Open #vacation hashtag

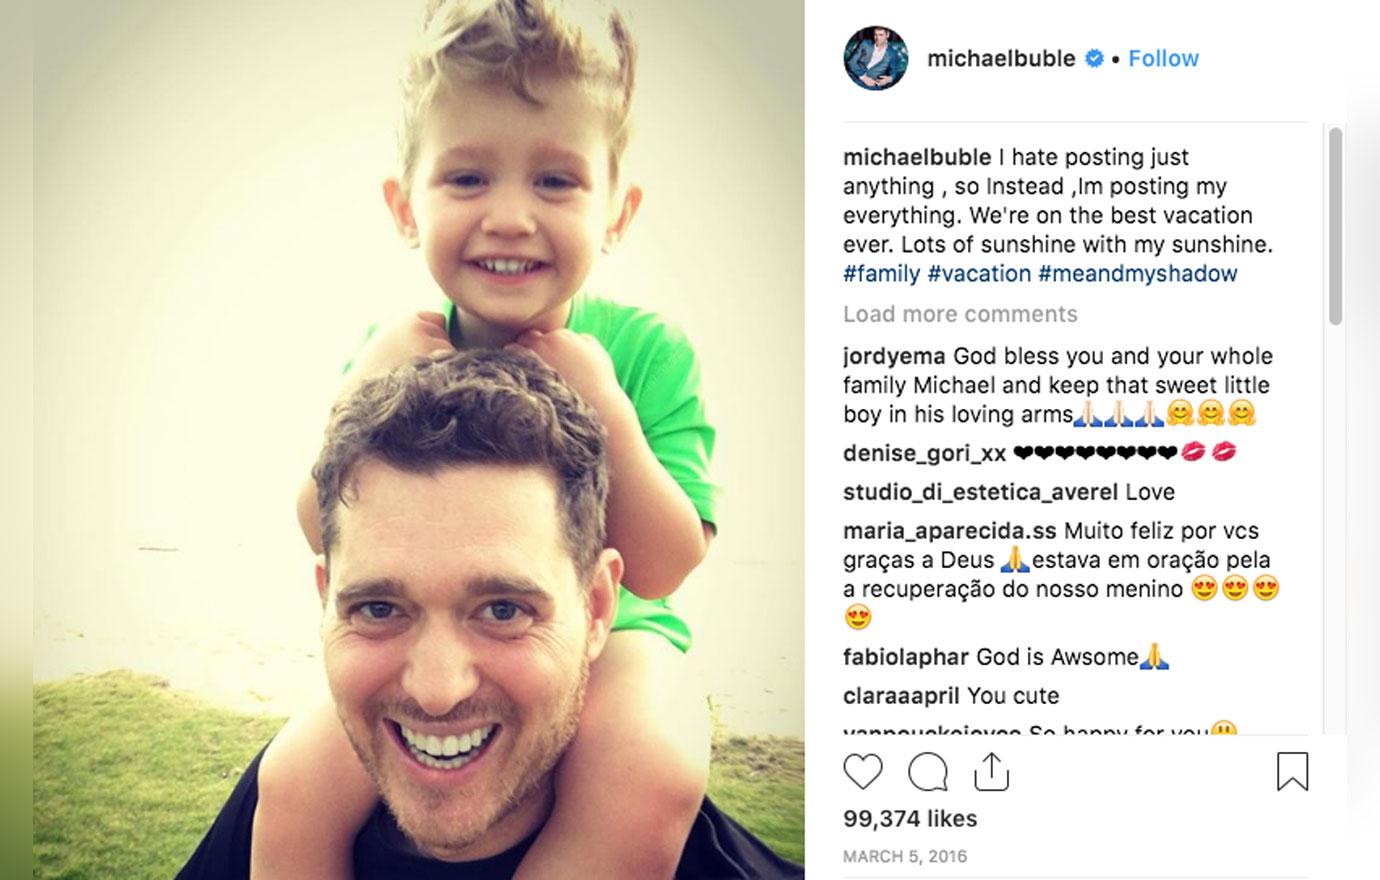[x=979, y=273]
